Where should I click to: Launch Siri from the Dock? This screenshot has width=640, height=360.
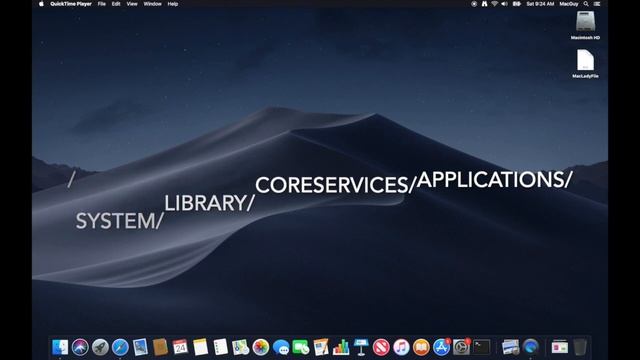click(x=80, y=347)
